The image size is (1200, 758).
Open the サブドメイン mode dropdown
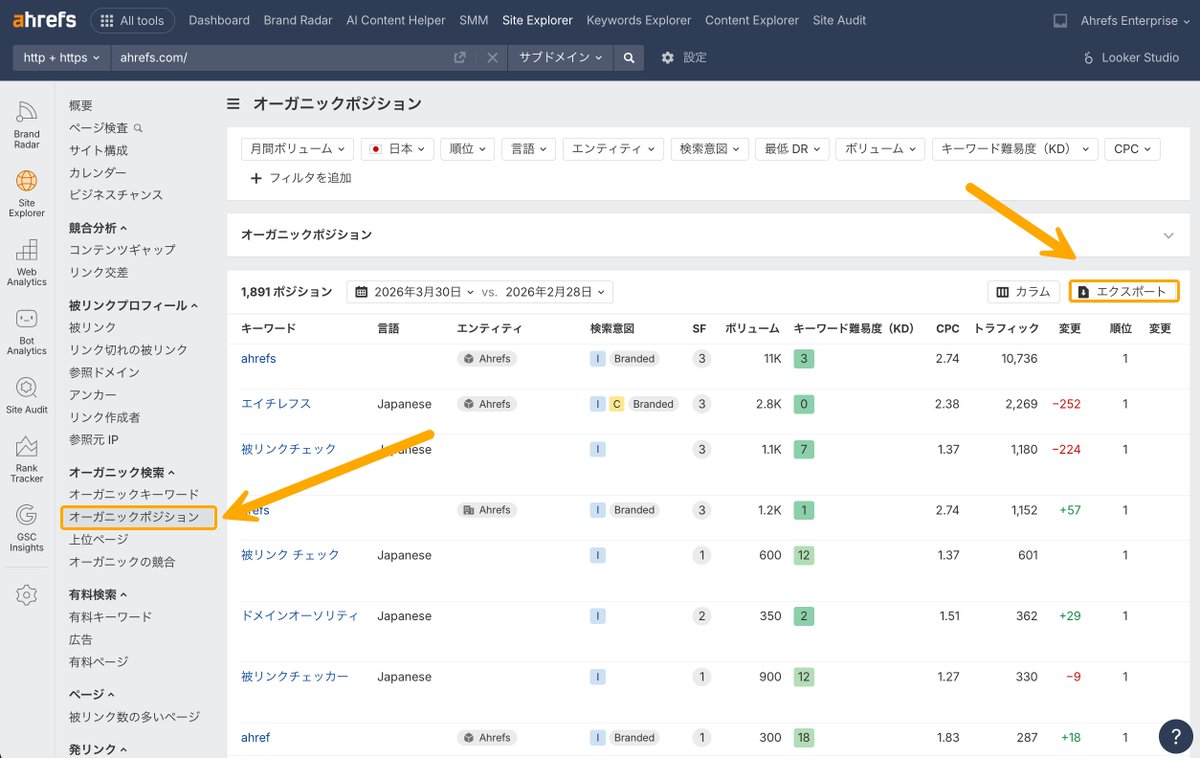point(559,57)
